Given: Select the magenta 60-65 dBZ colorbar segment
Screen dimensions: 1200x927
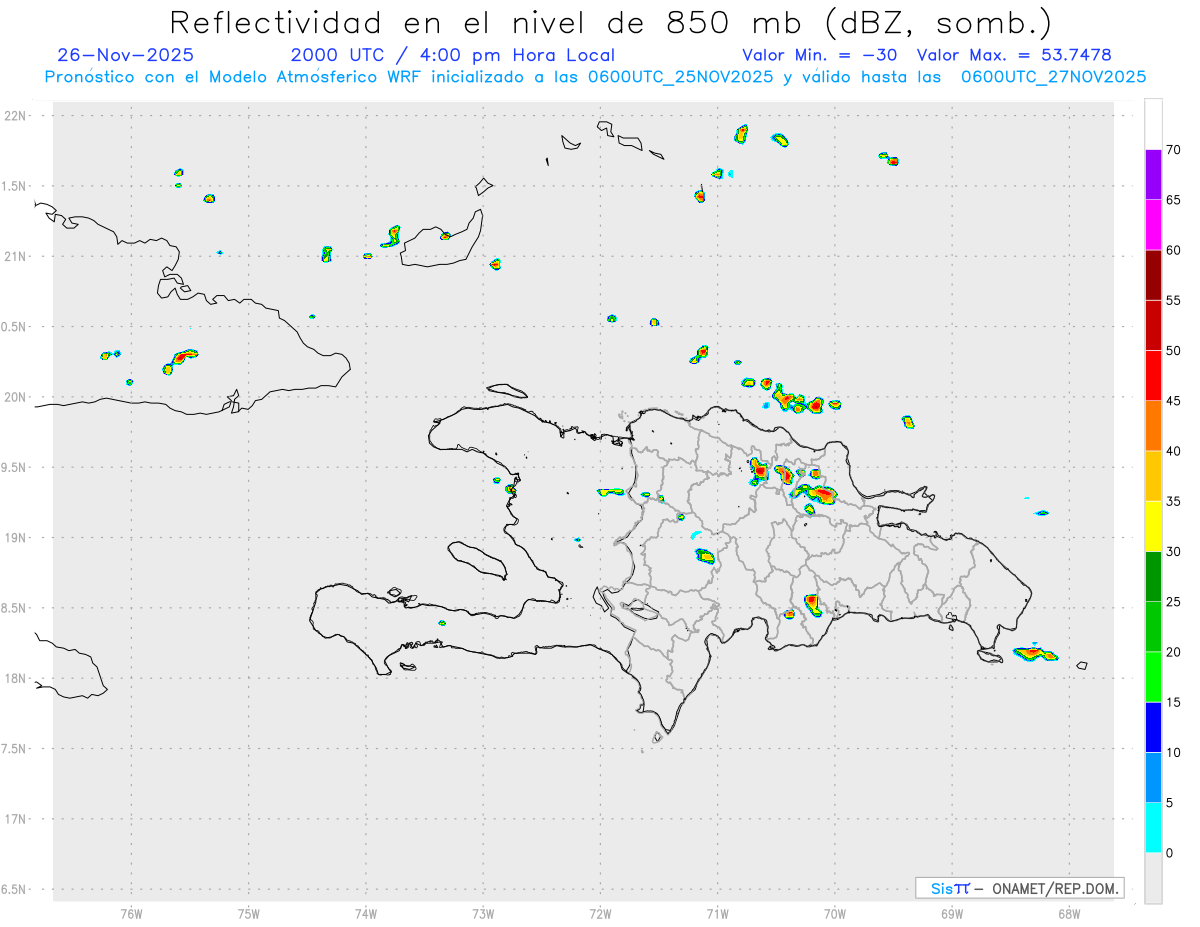Looking at the screenshot, I should pos(1153,225).
